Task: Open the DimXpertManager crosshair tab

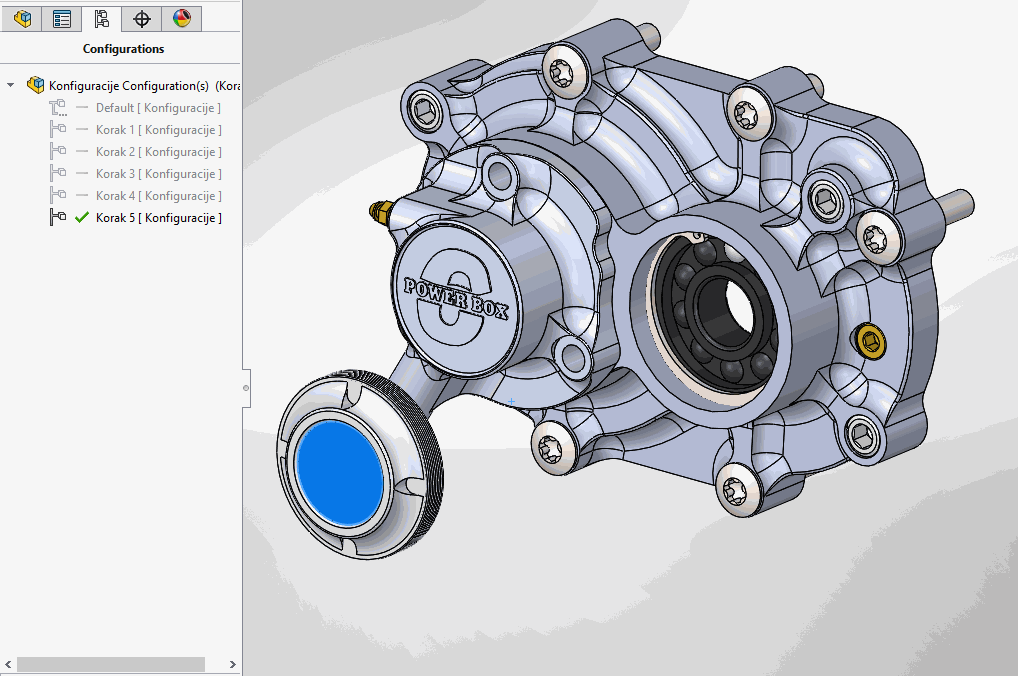Action: click(142, 18)
